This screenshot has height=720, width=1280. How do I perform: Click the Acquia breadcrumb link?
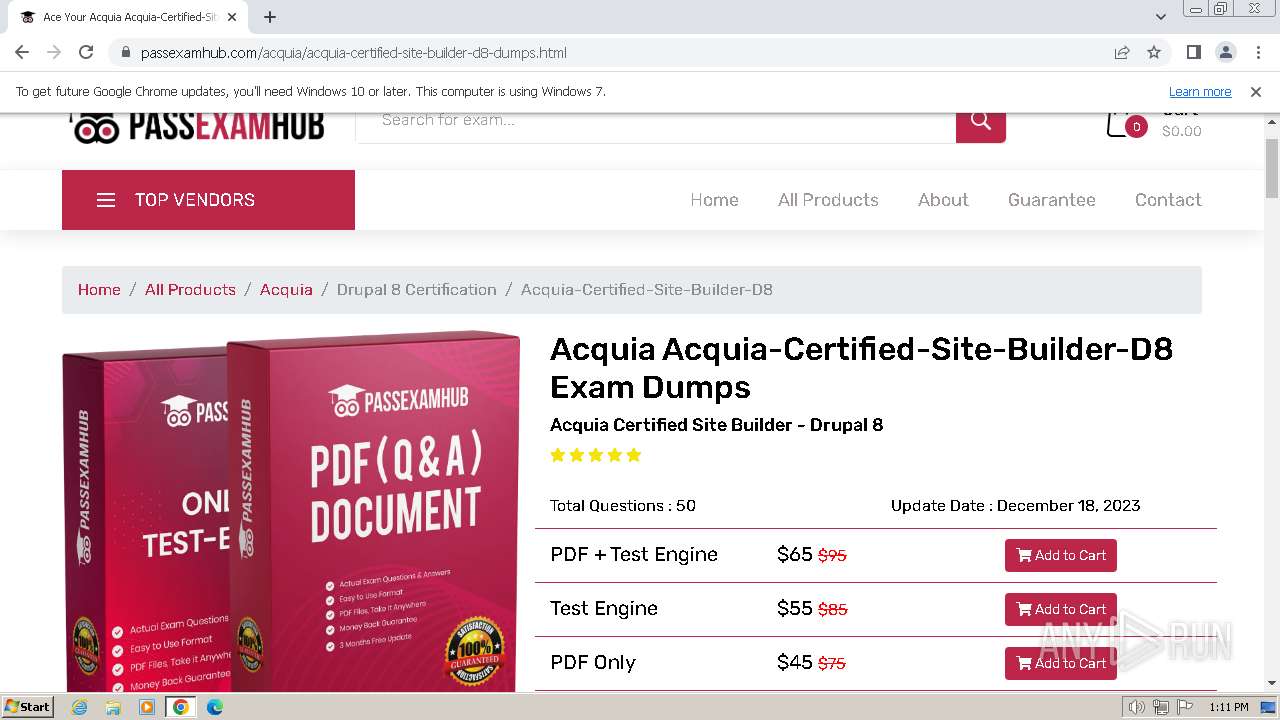pos(286,290)
